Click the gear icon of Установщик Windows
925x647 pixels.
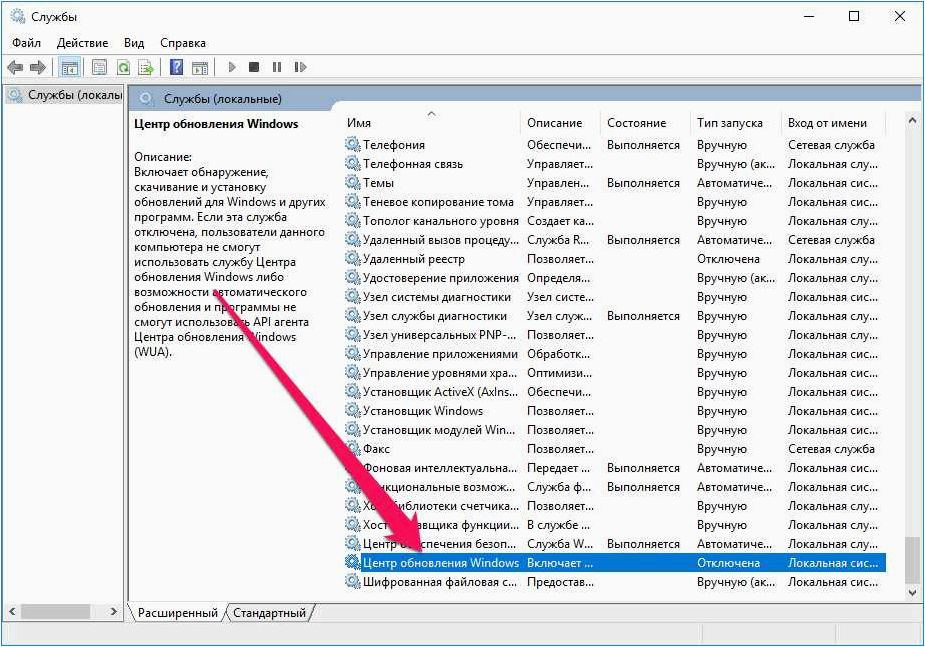pos(353,410)
